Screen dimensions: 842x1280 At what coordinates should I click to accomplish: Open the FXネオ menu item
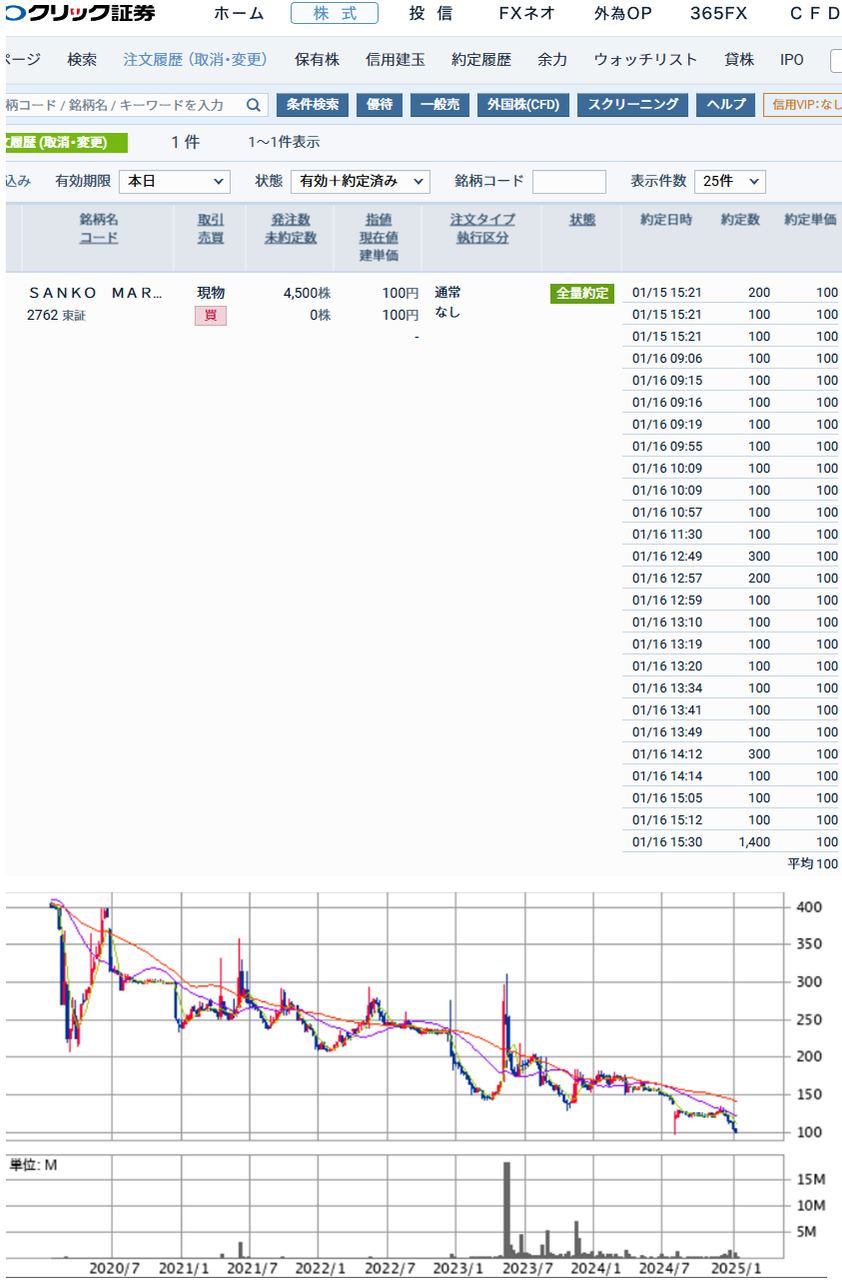point(527,13)
